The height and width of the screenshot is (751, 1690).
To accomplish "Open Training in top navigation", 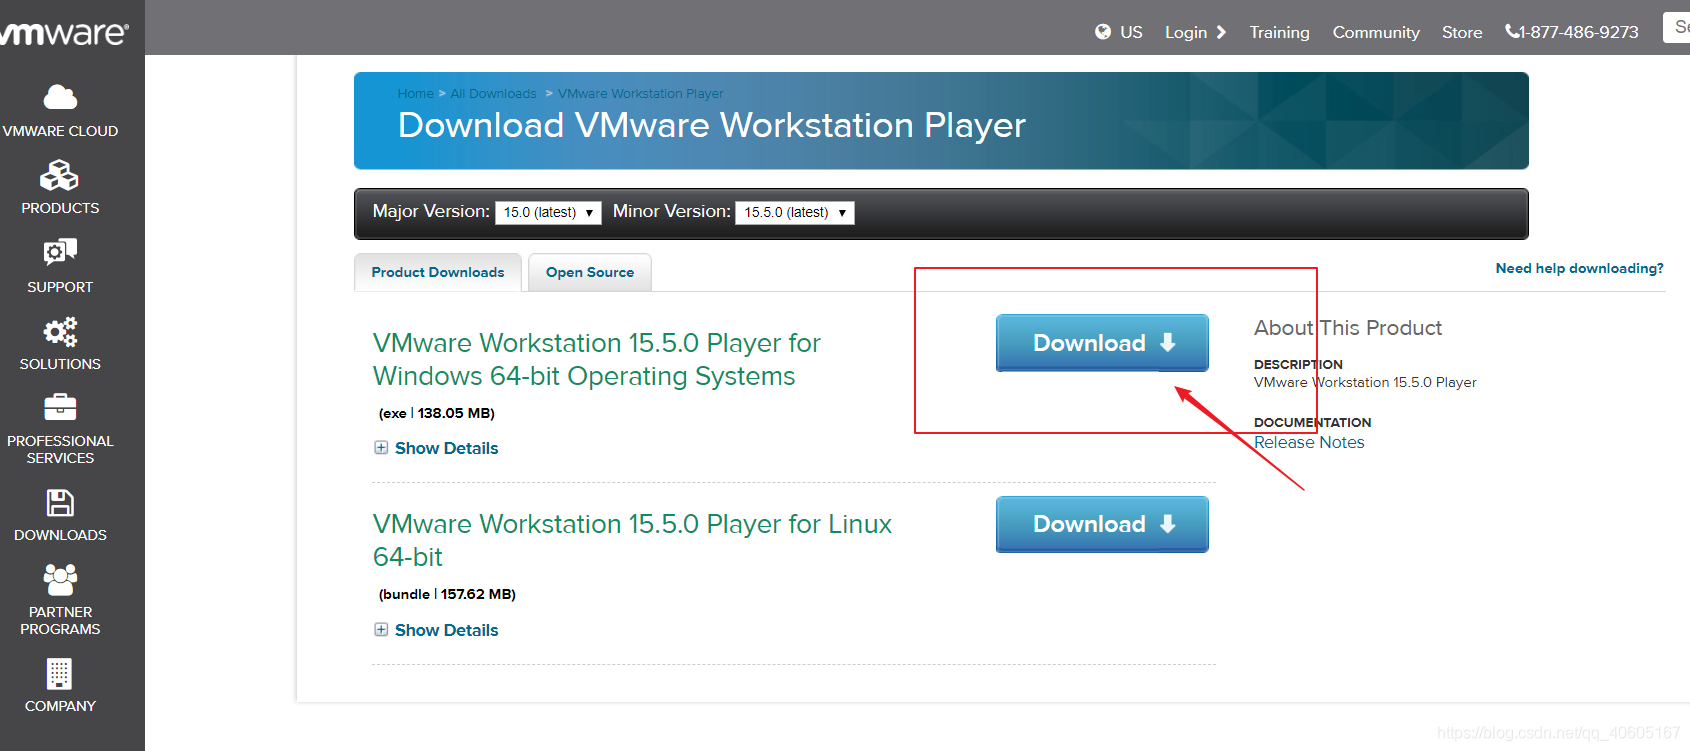I will (x=1279, y=32).
